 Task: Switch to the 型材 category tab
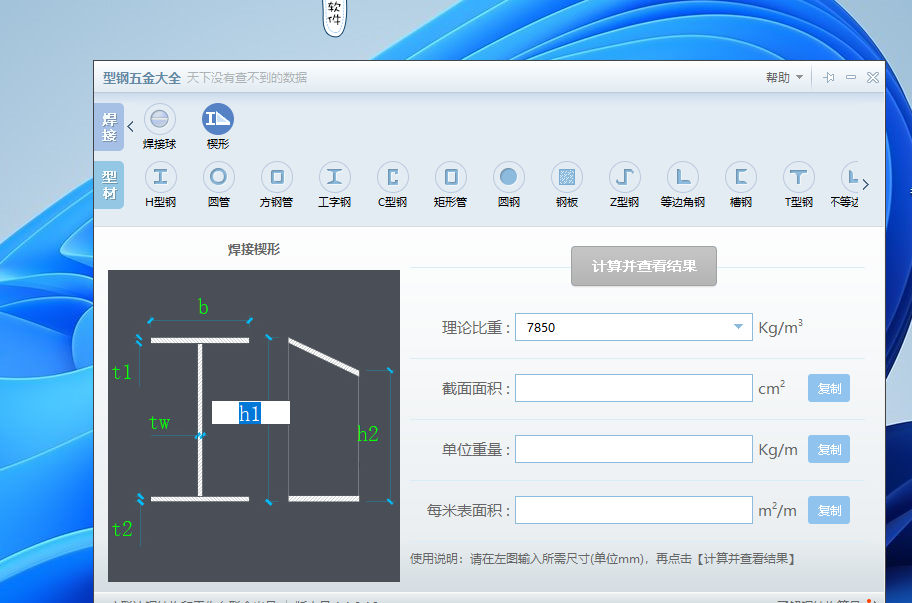click(x=109, y=185)
